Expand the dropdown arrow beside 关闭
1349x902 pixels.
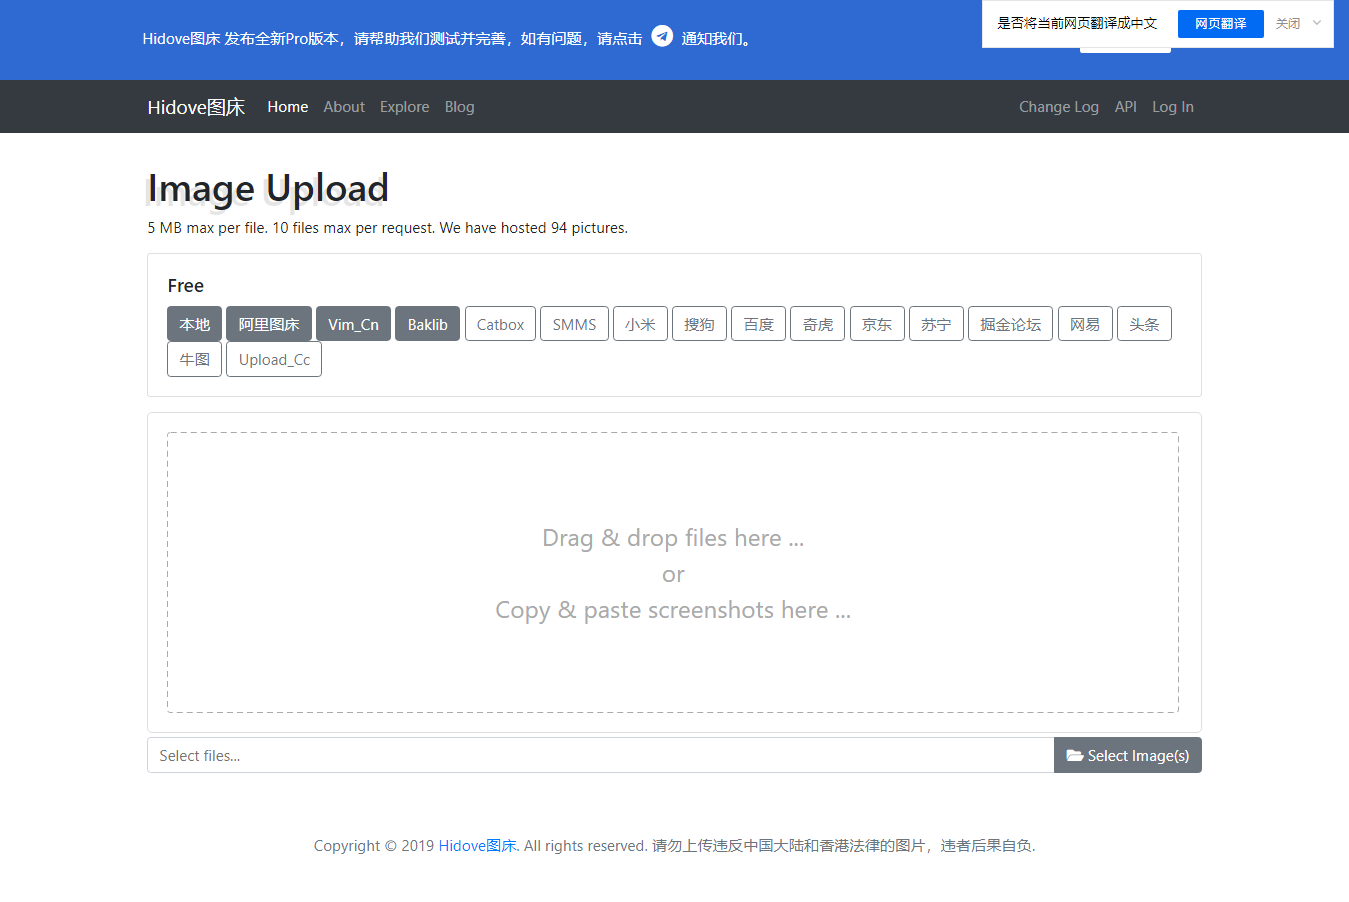click(x=1317, y=23)
